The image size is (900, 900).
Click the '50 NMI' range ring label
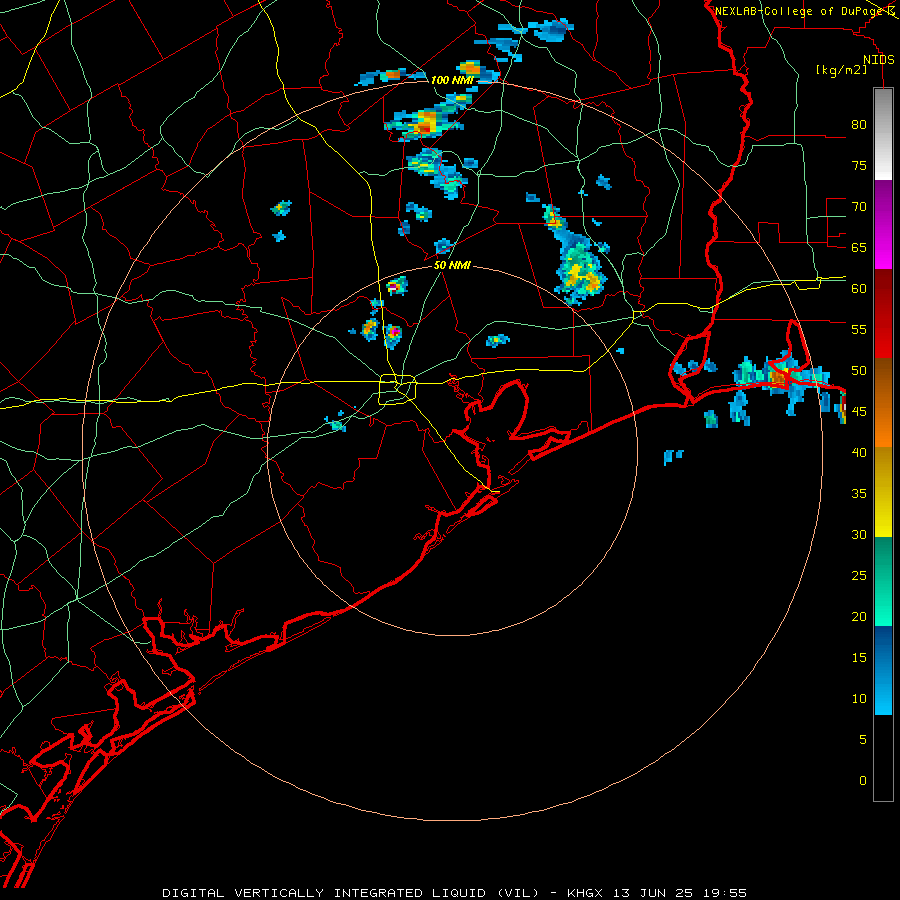pos(452,265)
